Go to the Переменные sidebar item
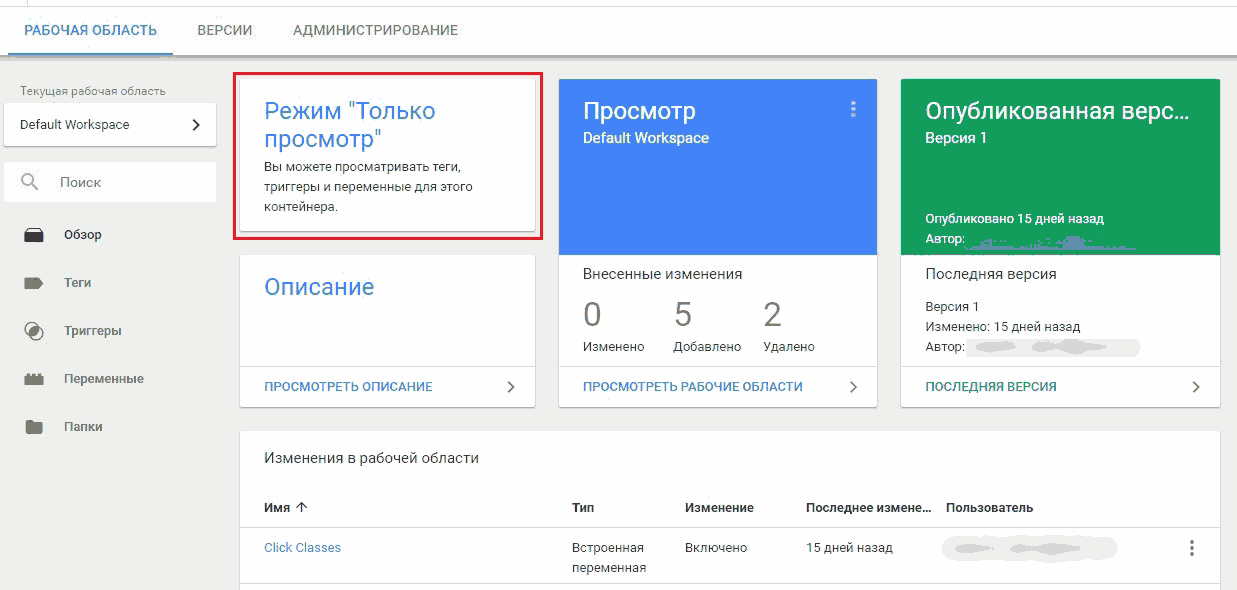Screen dimensions: 1237x590 (104, 379)
